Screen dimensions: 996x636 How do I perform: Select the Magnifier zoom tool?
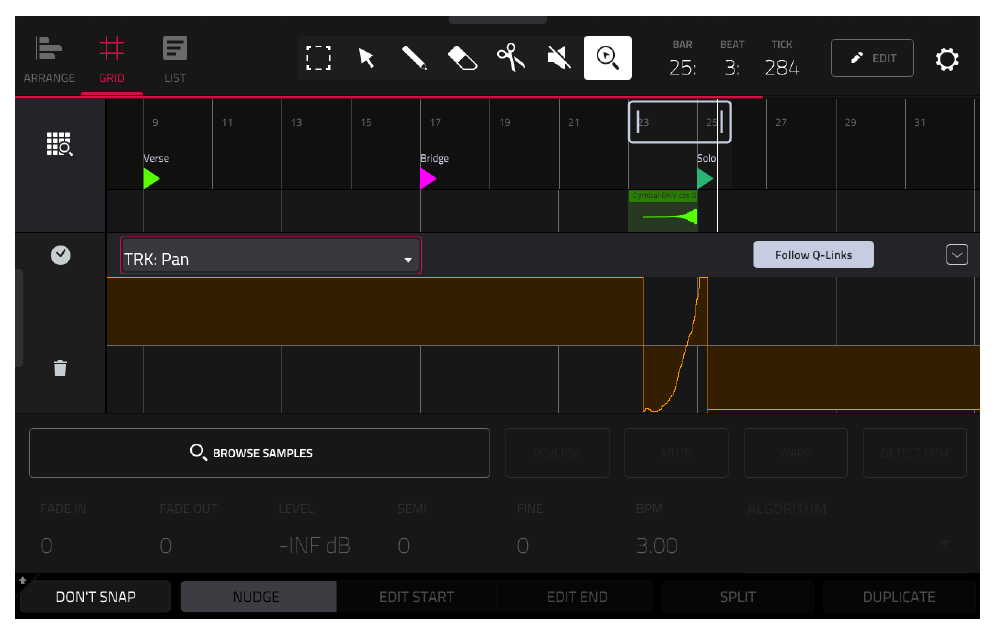(608, 58)
